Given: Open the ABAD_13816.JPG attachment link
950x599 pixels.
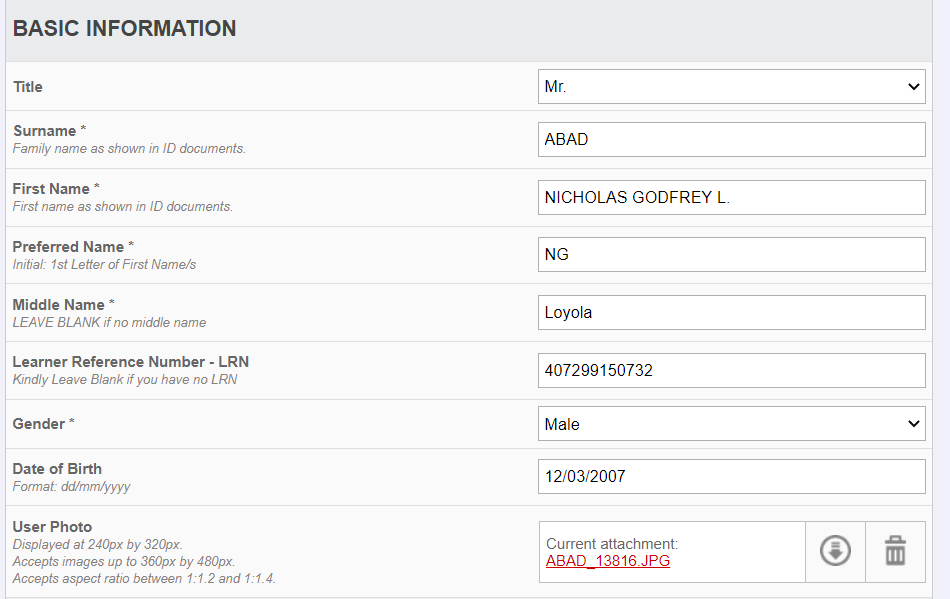Looking at the screenshot, I should click(608, 561).
